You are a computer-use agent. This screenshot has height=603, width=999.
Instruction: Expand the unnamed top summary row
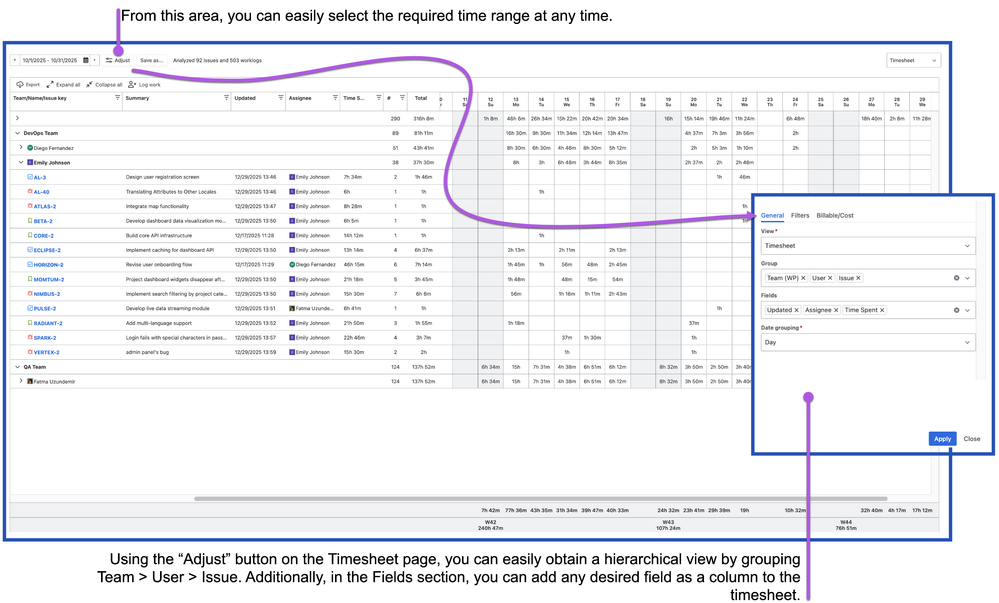tap(17, 118)
